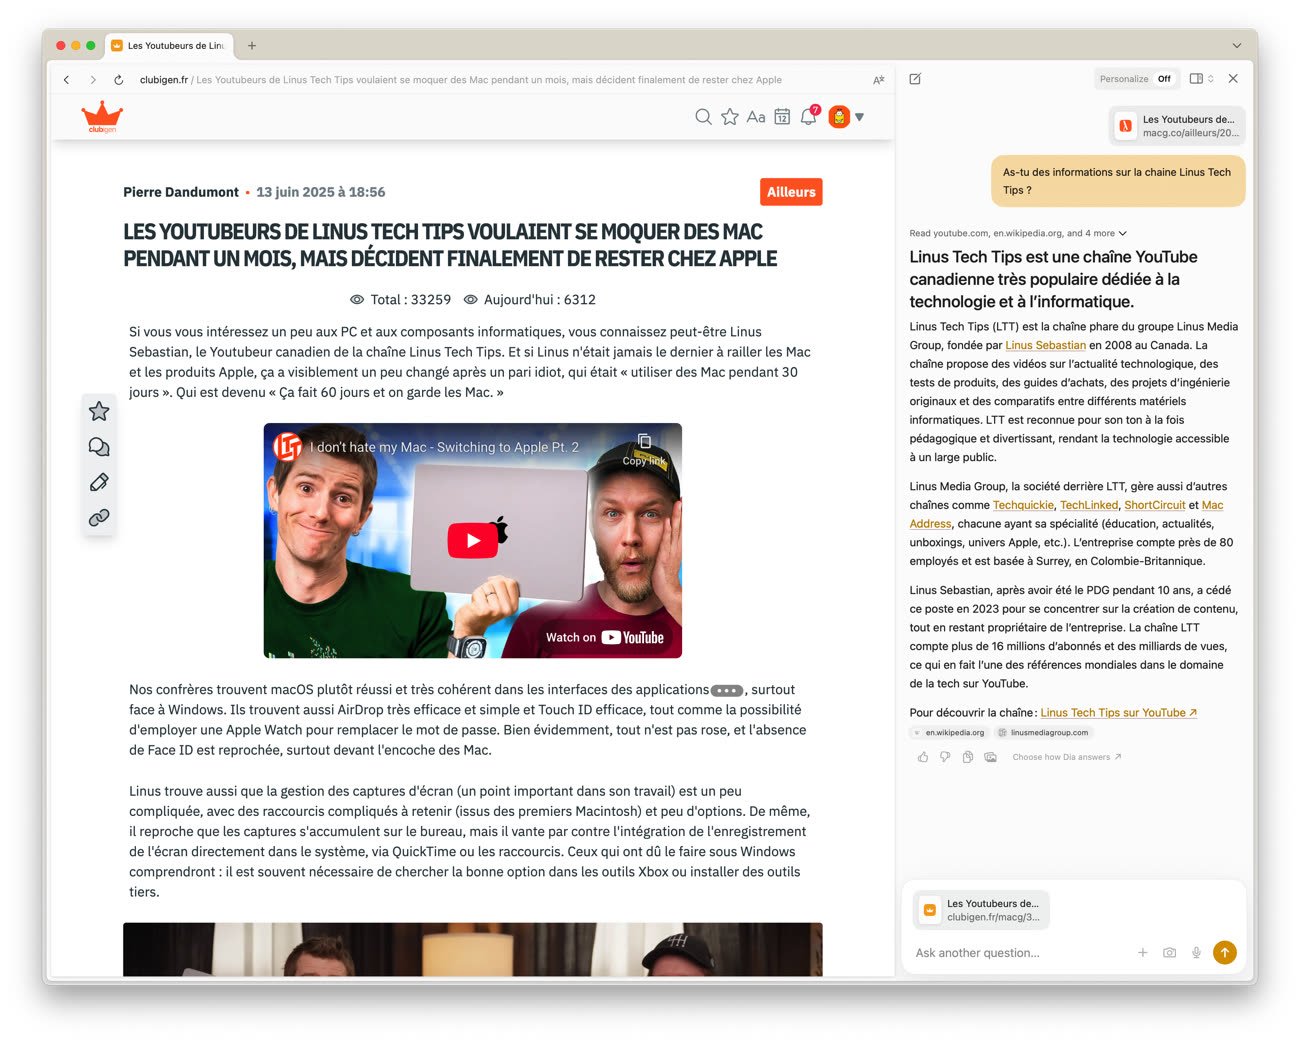Start voice input with the microphone icon
The height and width of the screenshot is (1041, 1300).
pyautogui.click(x=1196, y=953)
